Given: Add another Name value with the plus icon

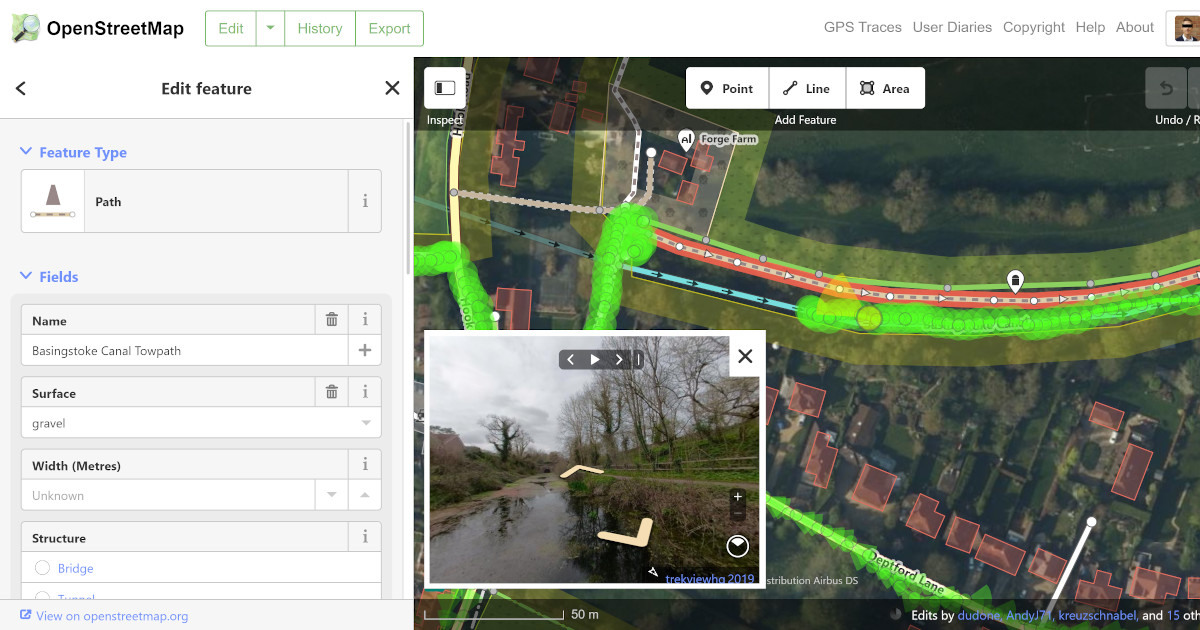Looking at the screenshot, I should (365, 350).
